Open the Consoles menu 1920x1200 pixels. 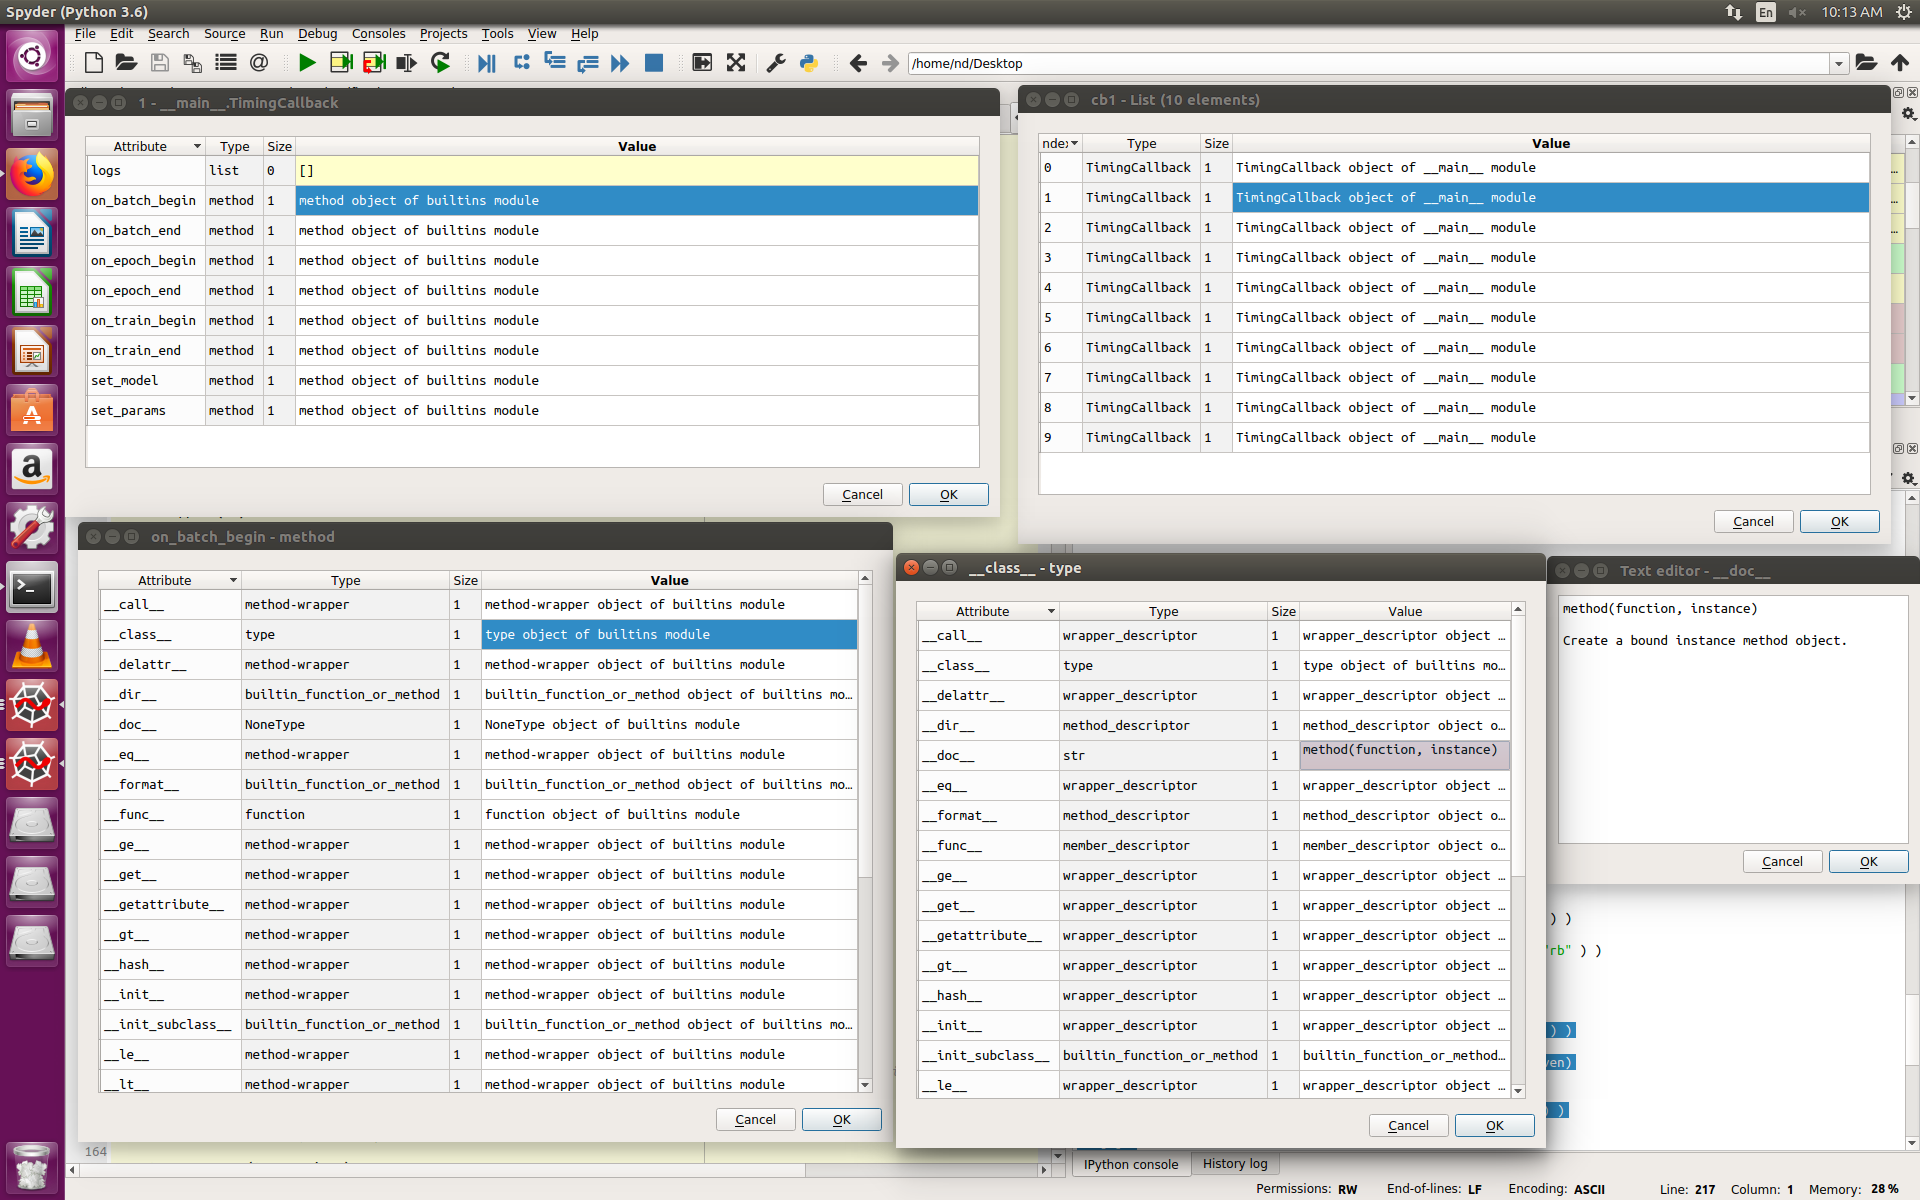[378, 33]
